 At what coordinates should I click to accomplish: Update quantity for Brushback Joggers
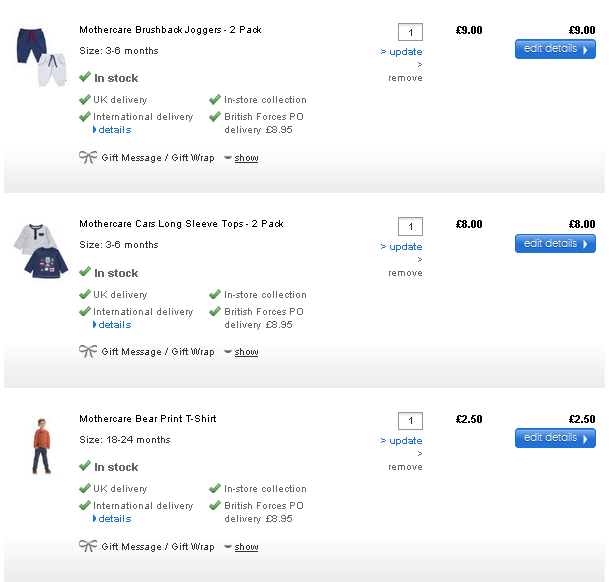405,52
